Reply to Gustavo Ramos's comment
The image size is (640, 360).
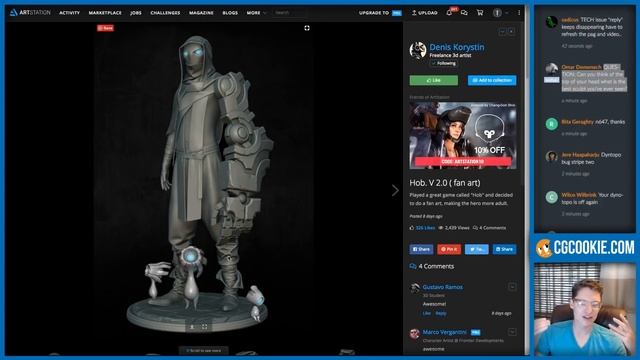(441, 313)
